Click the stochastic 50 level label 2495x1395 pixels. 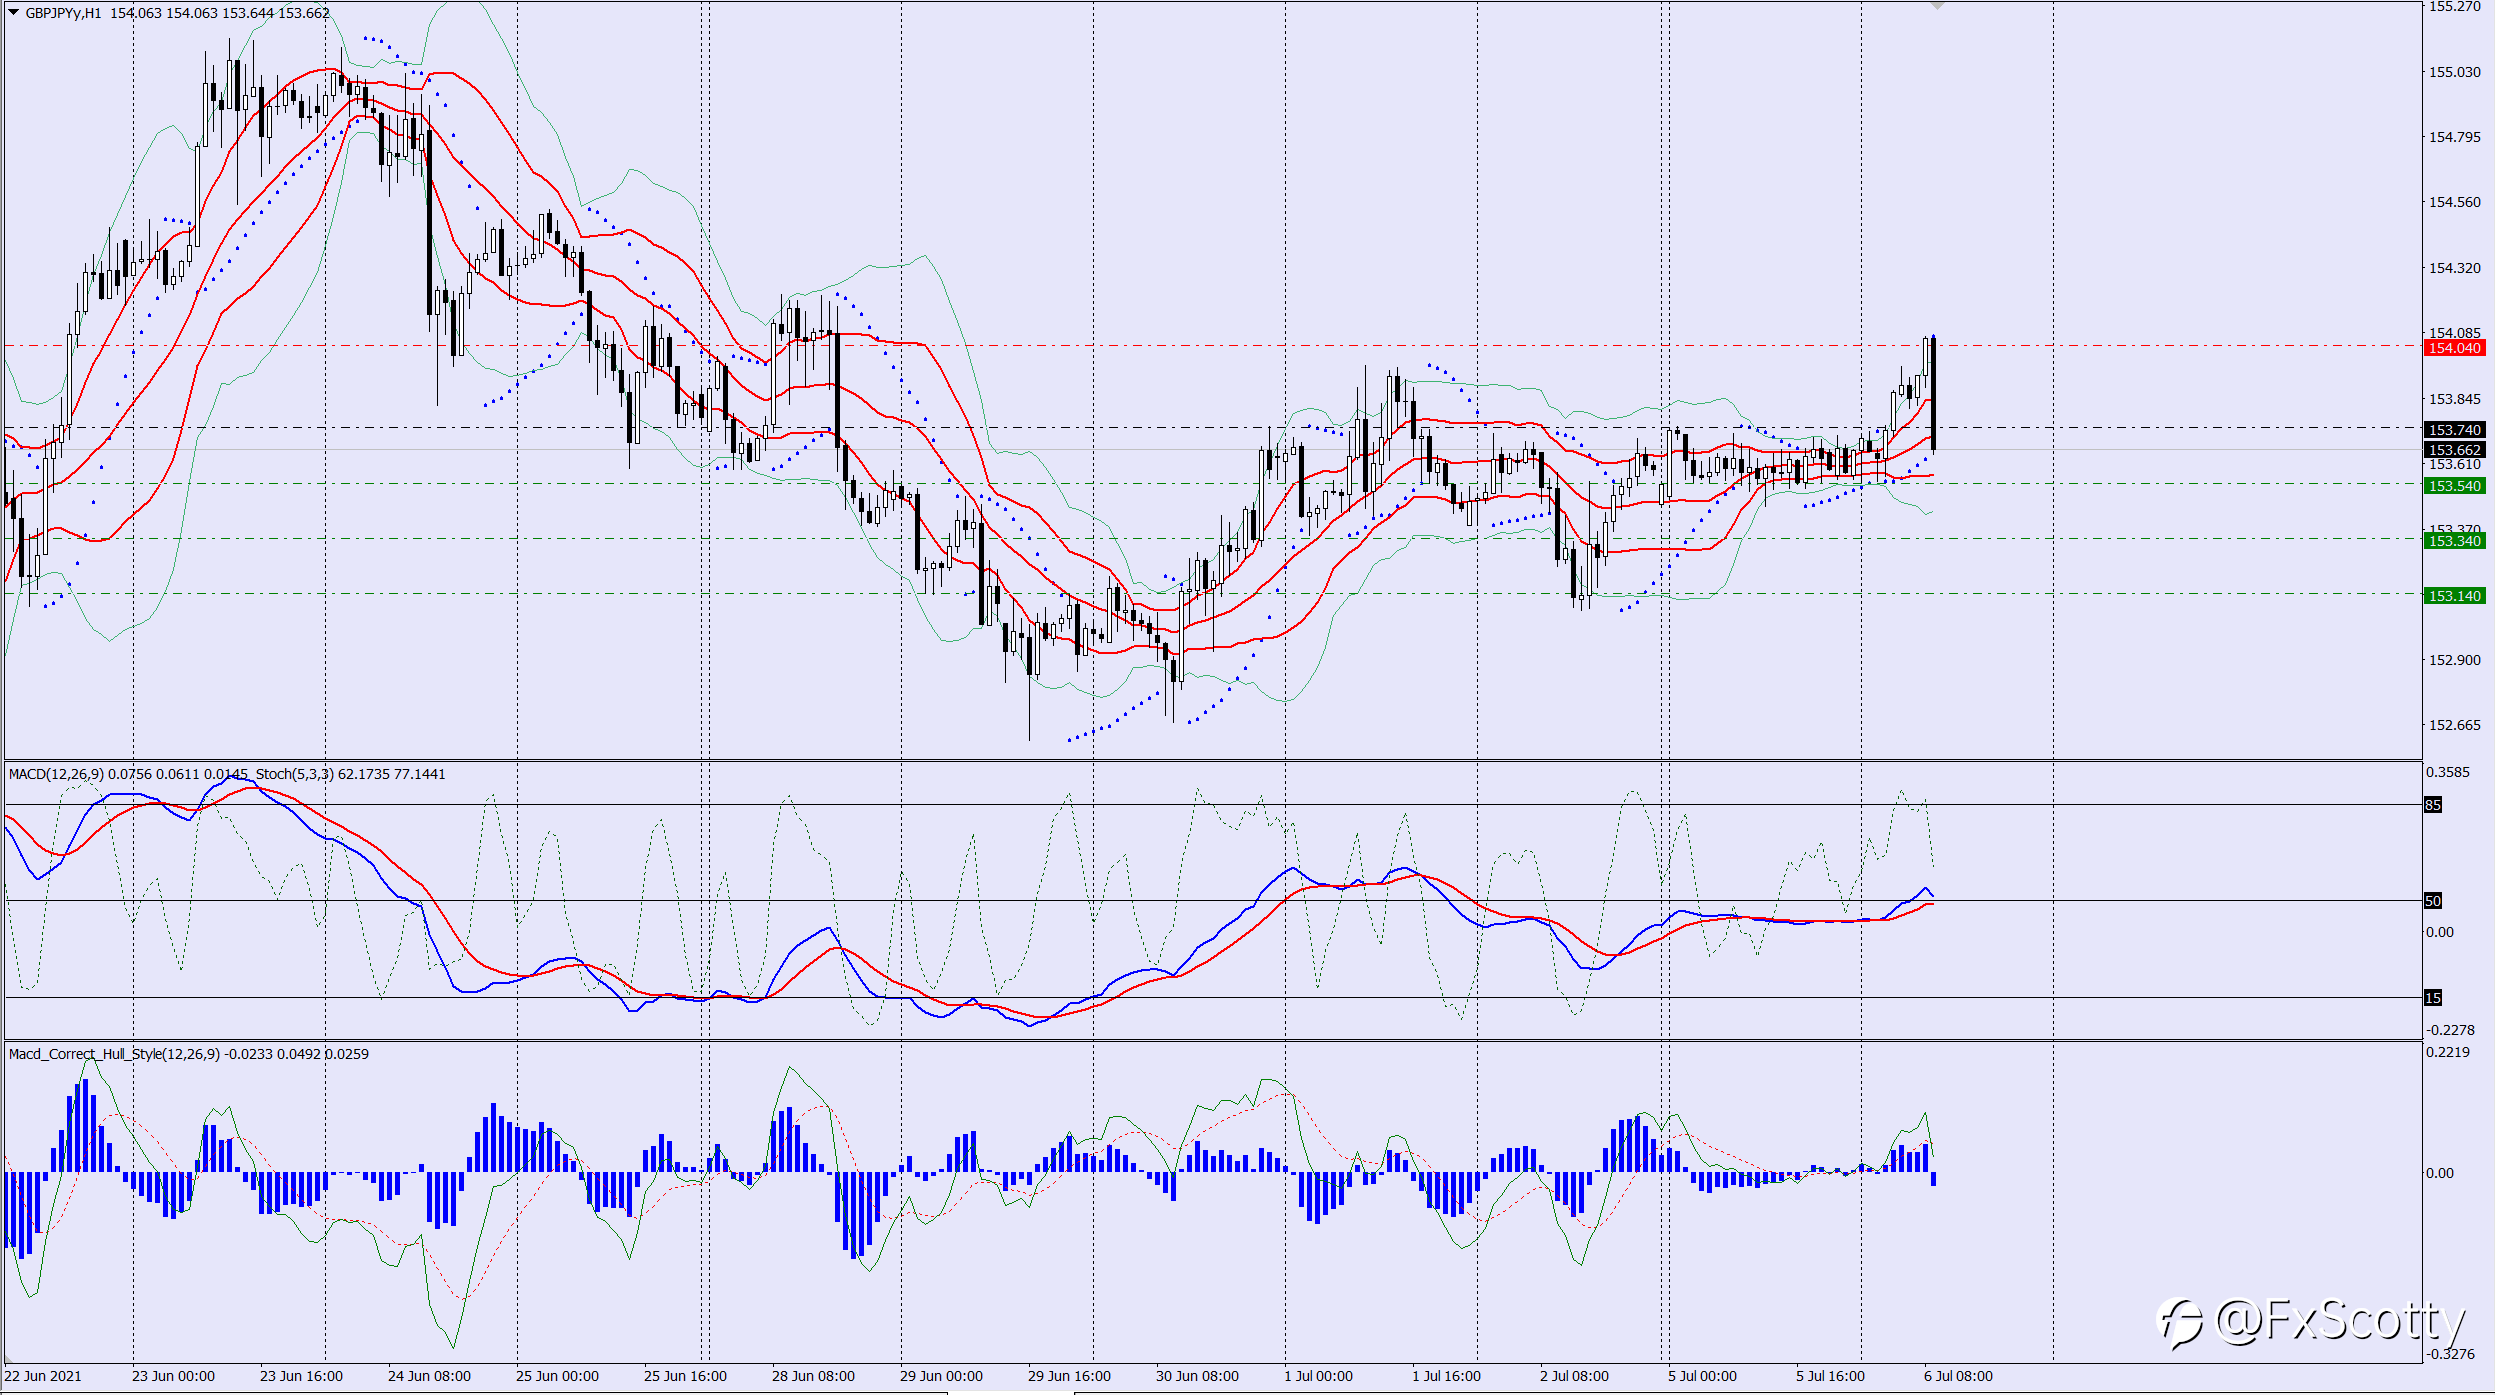point(2433,901)
